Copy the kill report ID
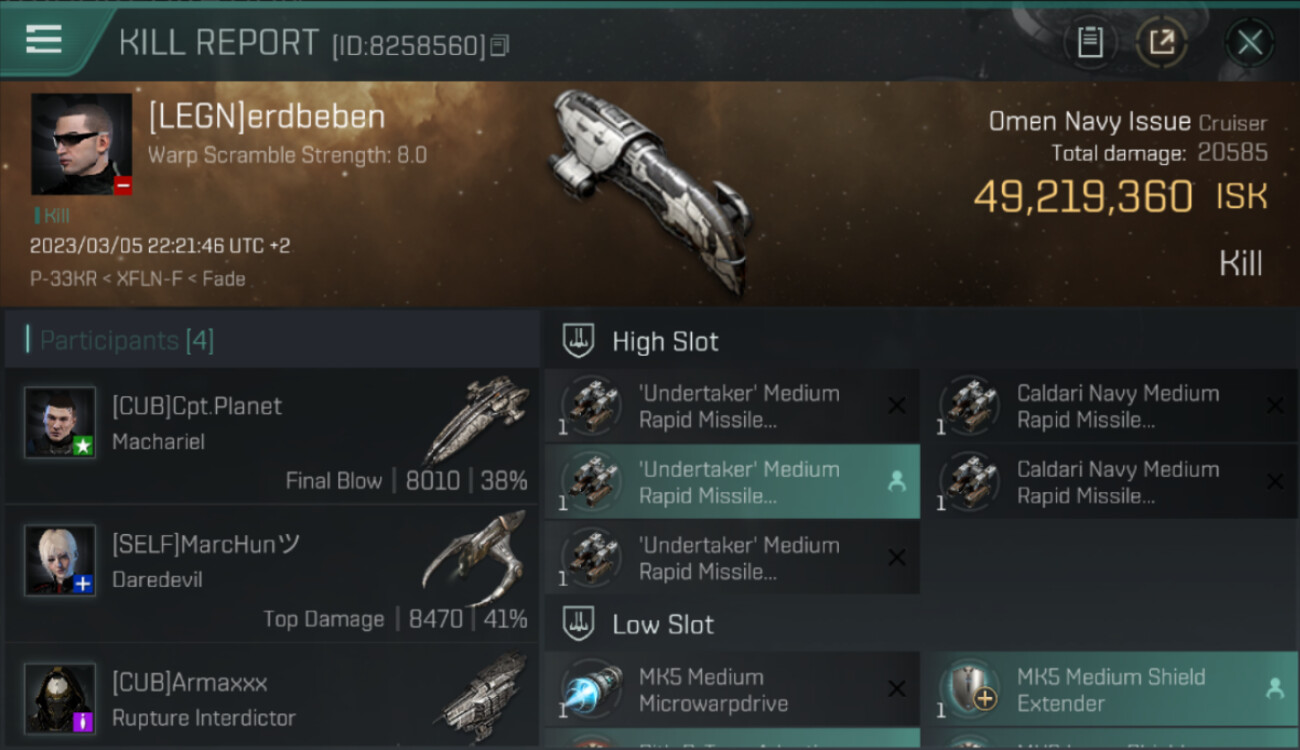The height and width of the screenshot is (750, 1300). click(x=500, y=45)
